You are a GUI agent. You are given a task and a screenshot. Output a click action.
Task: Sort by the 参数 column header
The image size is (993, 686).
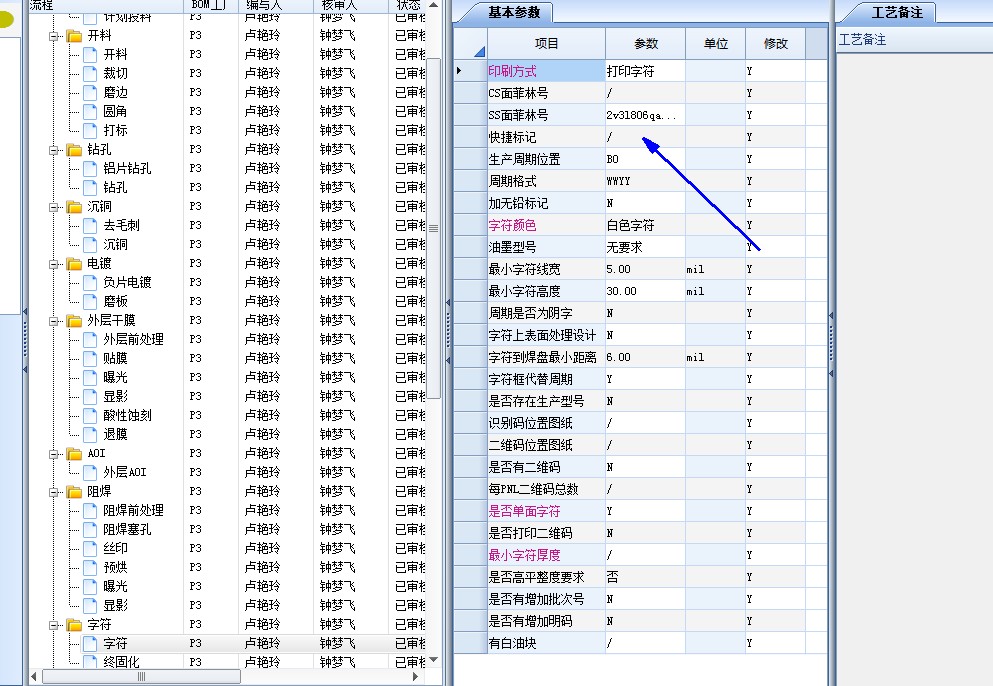(x=645, y=44)
